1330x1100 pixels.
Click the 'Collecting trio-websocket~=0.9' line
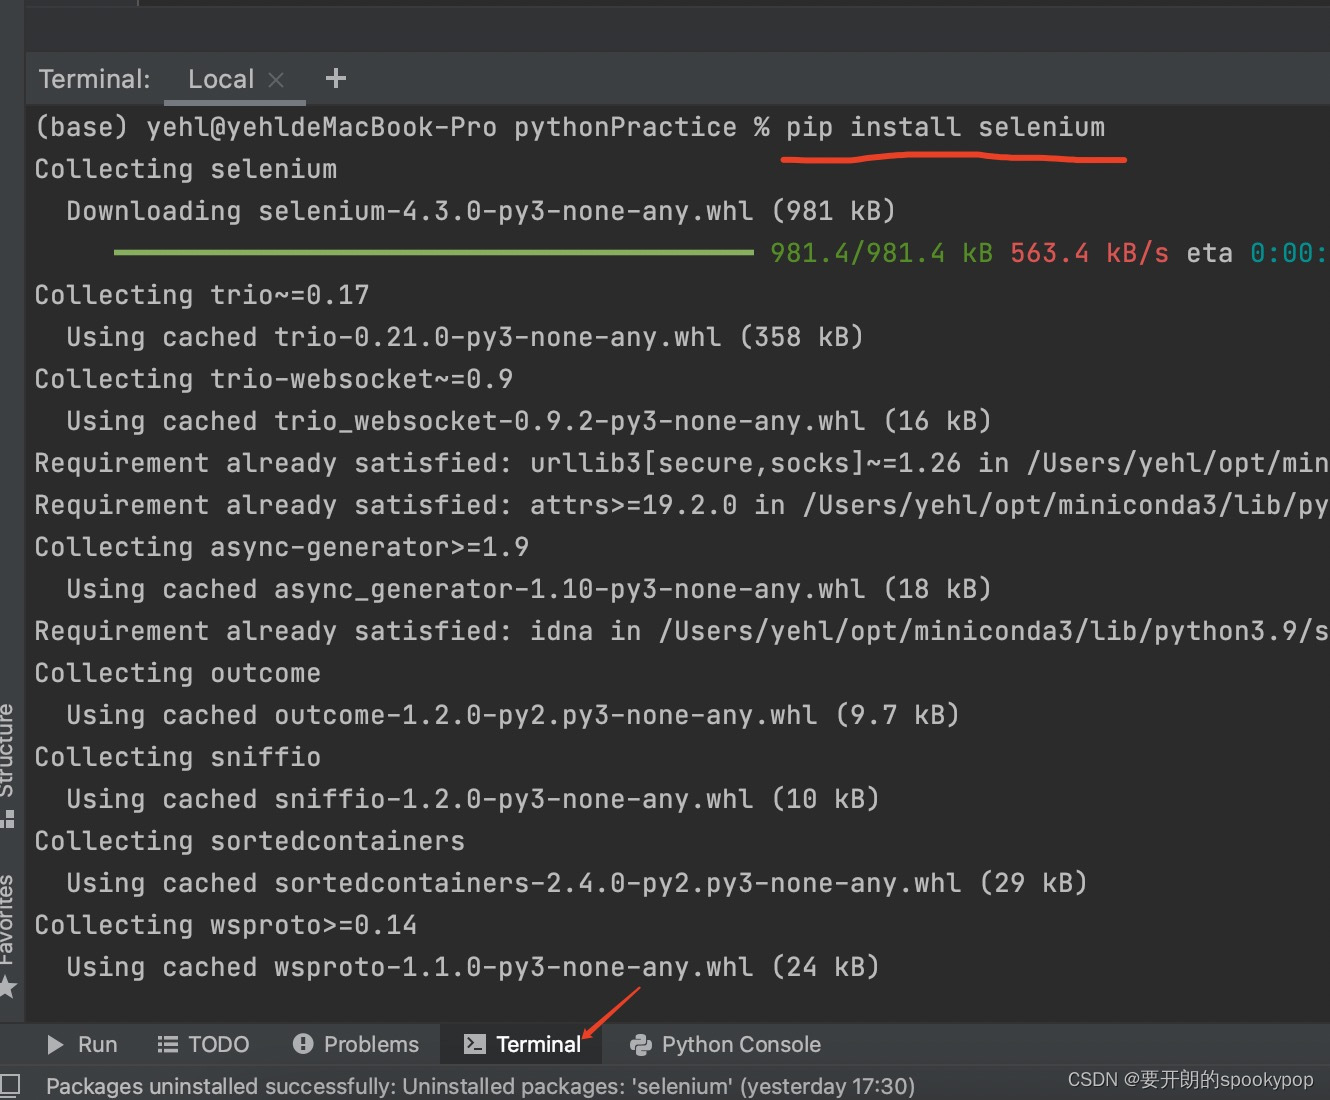click(274, 379)
